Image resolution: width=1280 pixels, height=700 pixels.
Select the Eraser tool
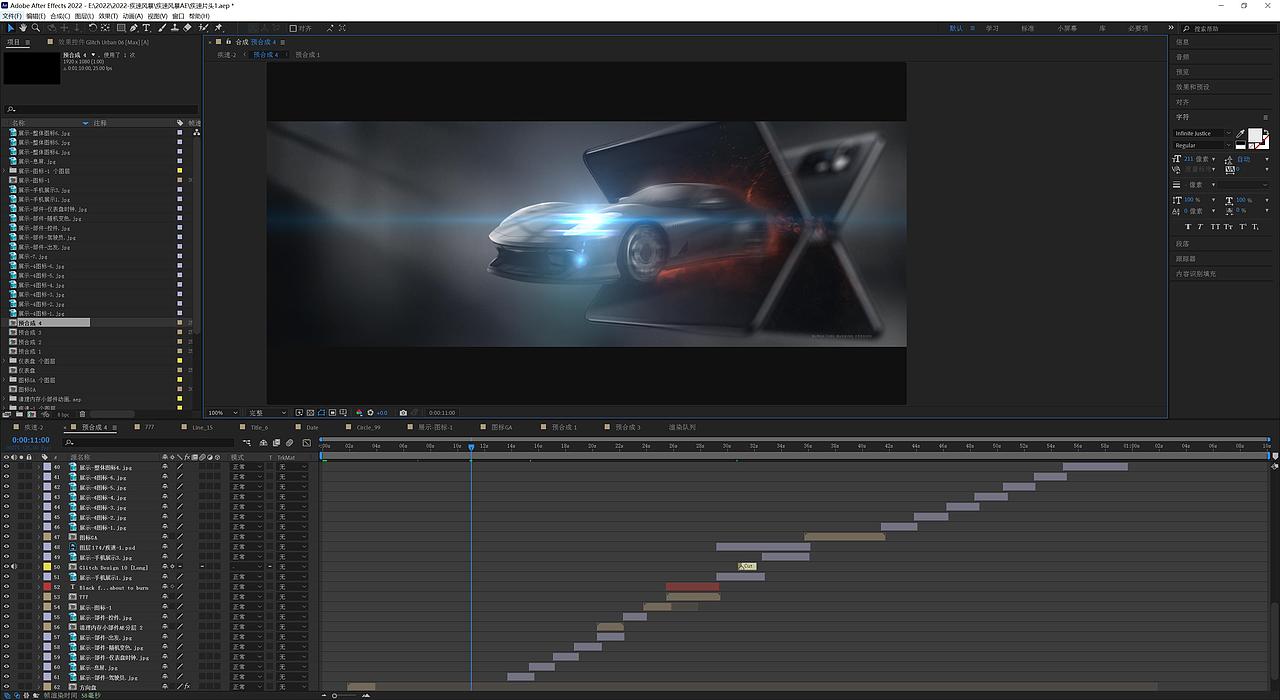187,28
